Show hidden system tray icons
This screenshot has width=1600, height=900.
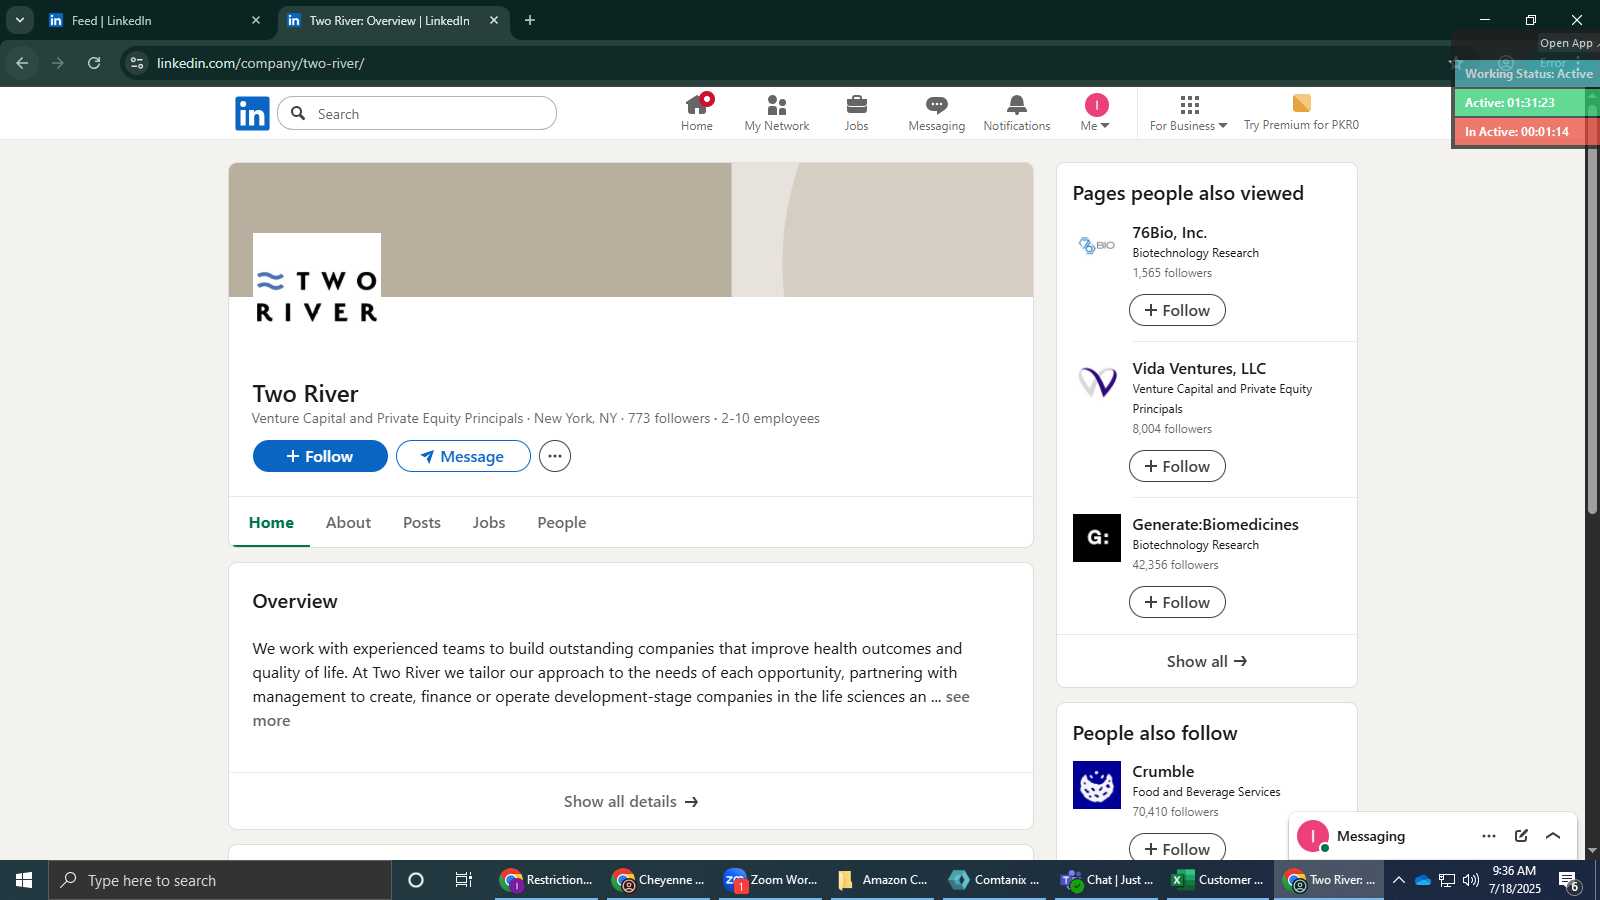coord(1398,880)
